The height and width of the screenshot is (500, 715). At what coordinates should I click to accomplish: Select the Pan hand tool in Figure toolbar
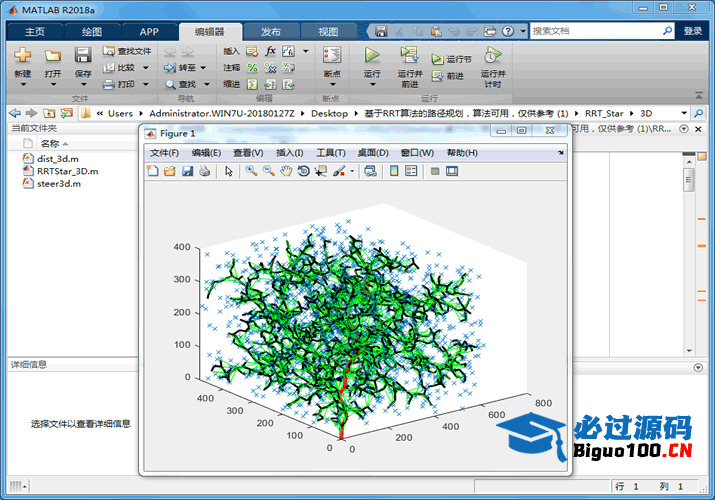pyautogui.click(x=287, y=171)
